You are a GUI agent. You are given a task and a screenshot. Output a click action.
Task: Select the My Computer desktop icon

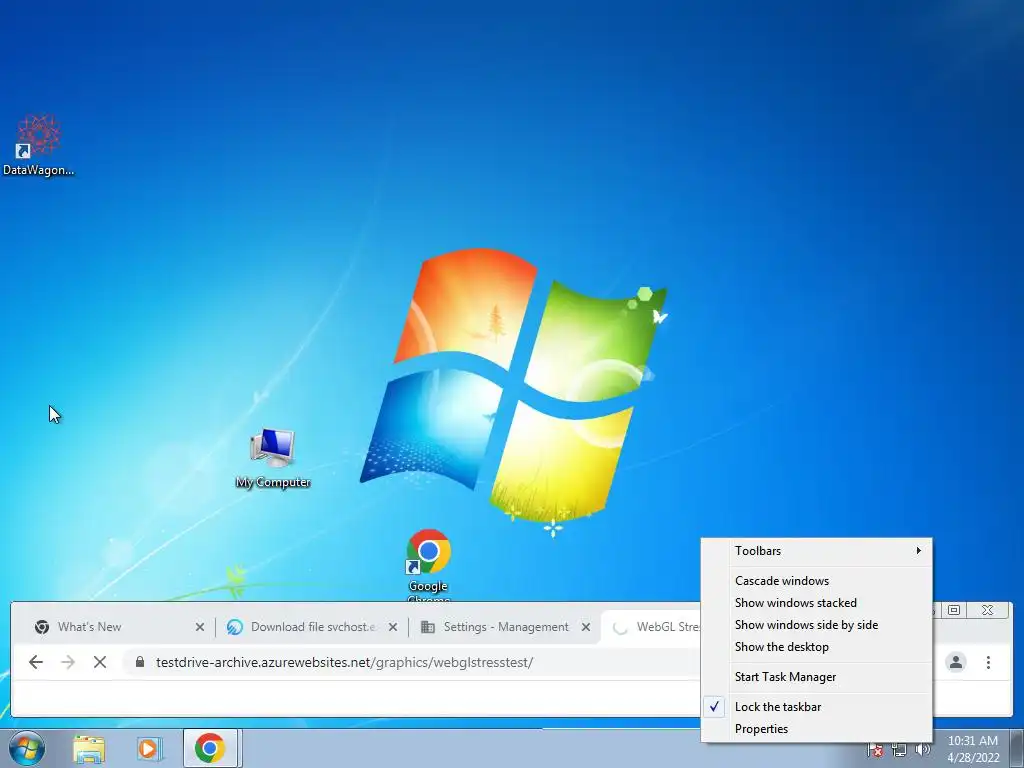pyautogui.click(x=273, y=458)
